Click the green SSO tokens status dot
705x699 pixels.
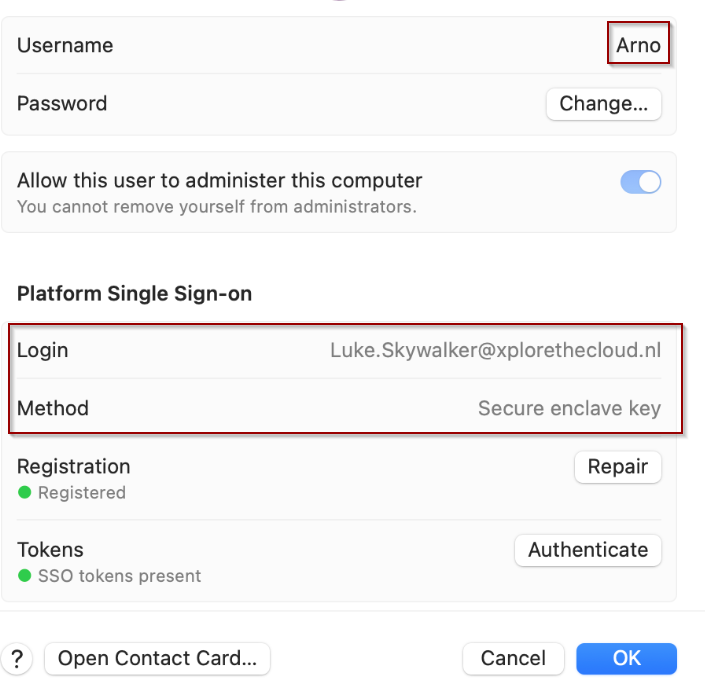point(25,576)
